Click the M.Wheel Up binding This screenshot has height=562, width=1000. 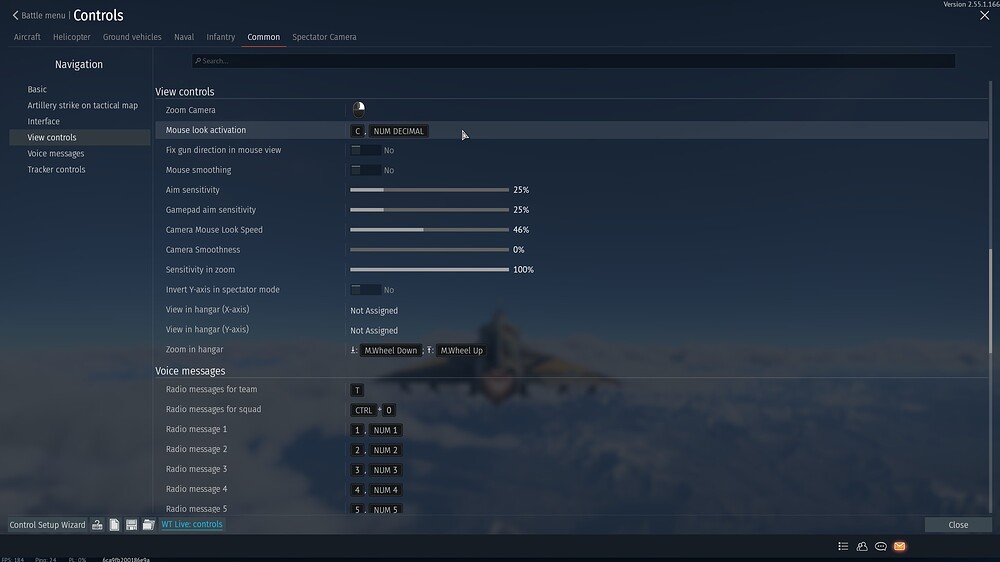point(461,350)
